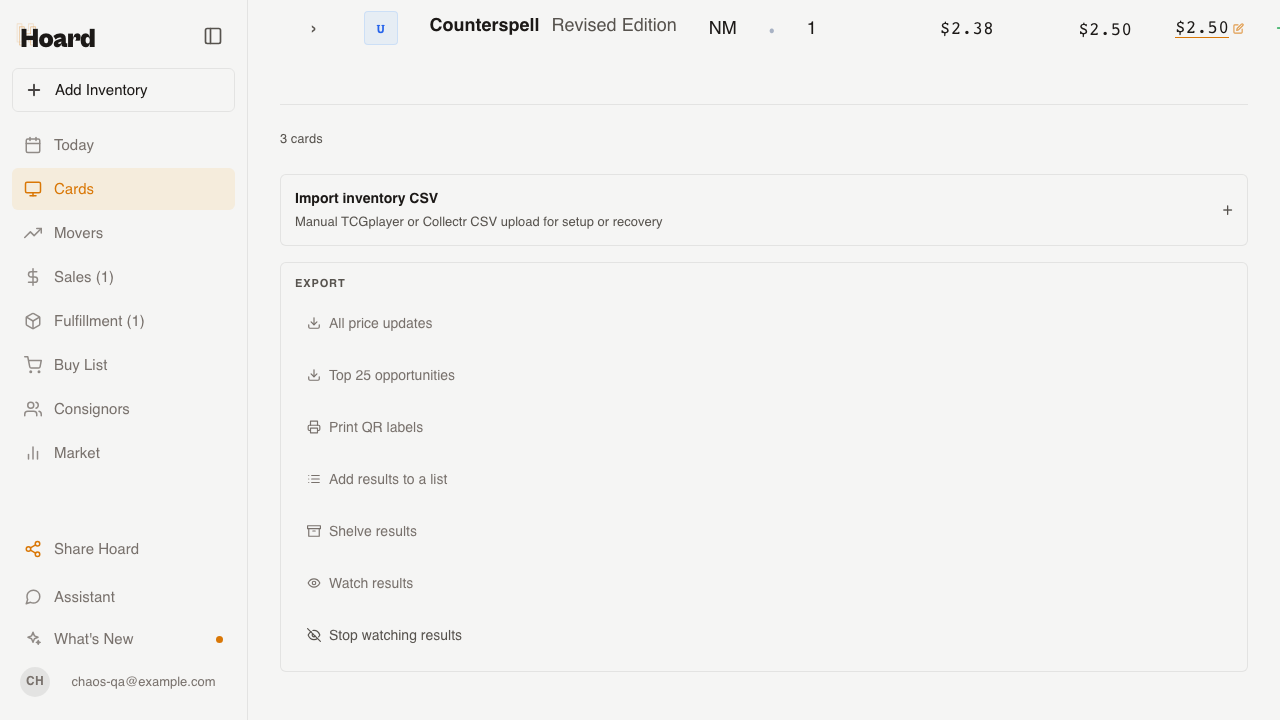
Task: Click Add results to a list
Action: 376,479
